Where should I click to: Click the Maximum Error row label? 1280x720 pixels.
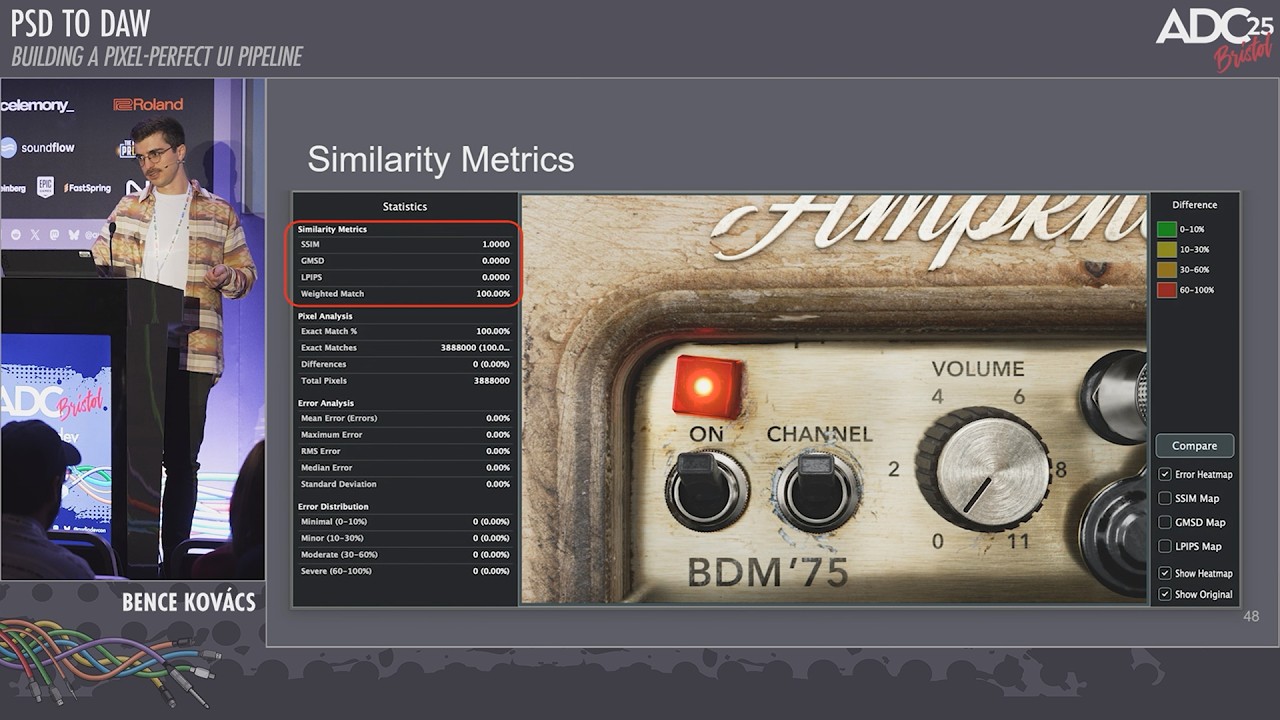pos(333,435)
